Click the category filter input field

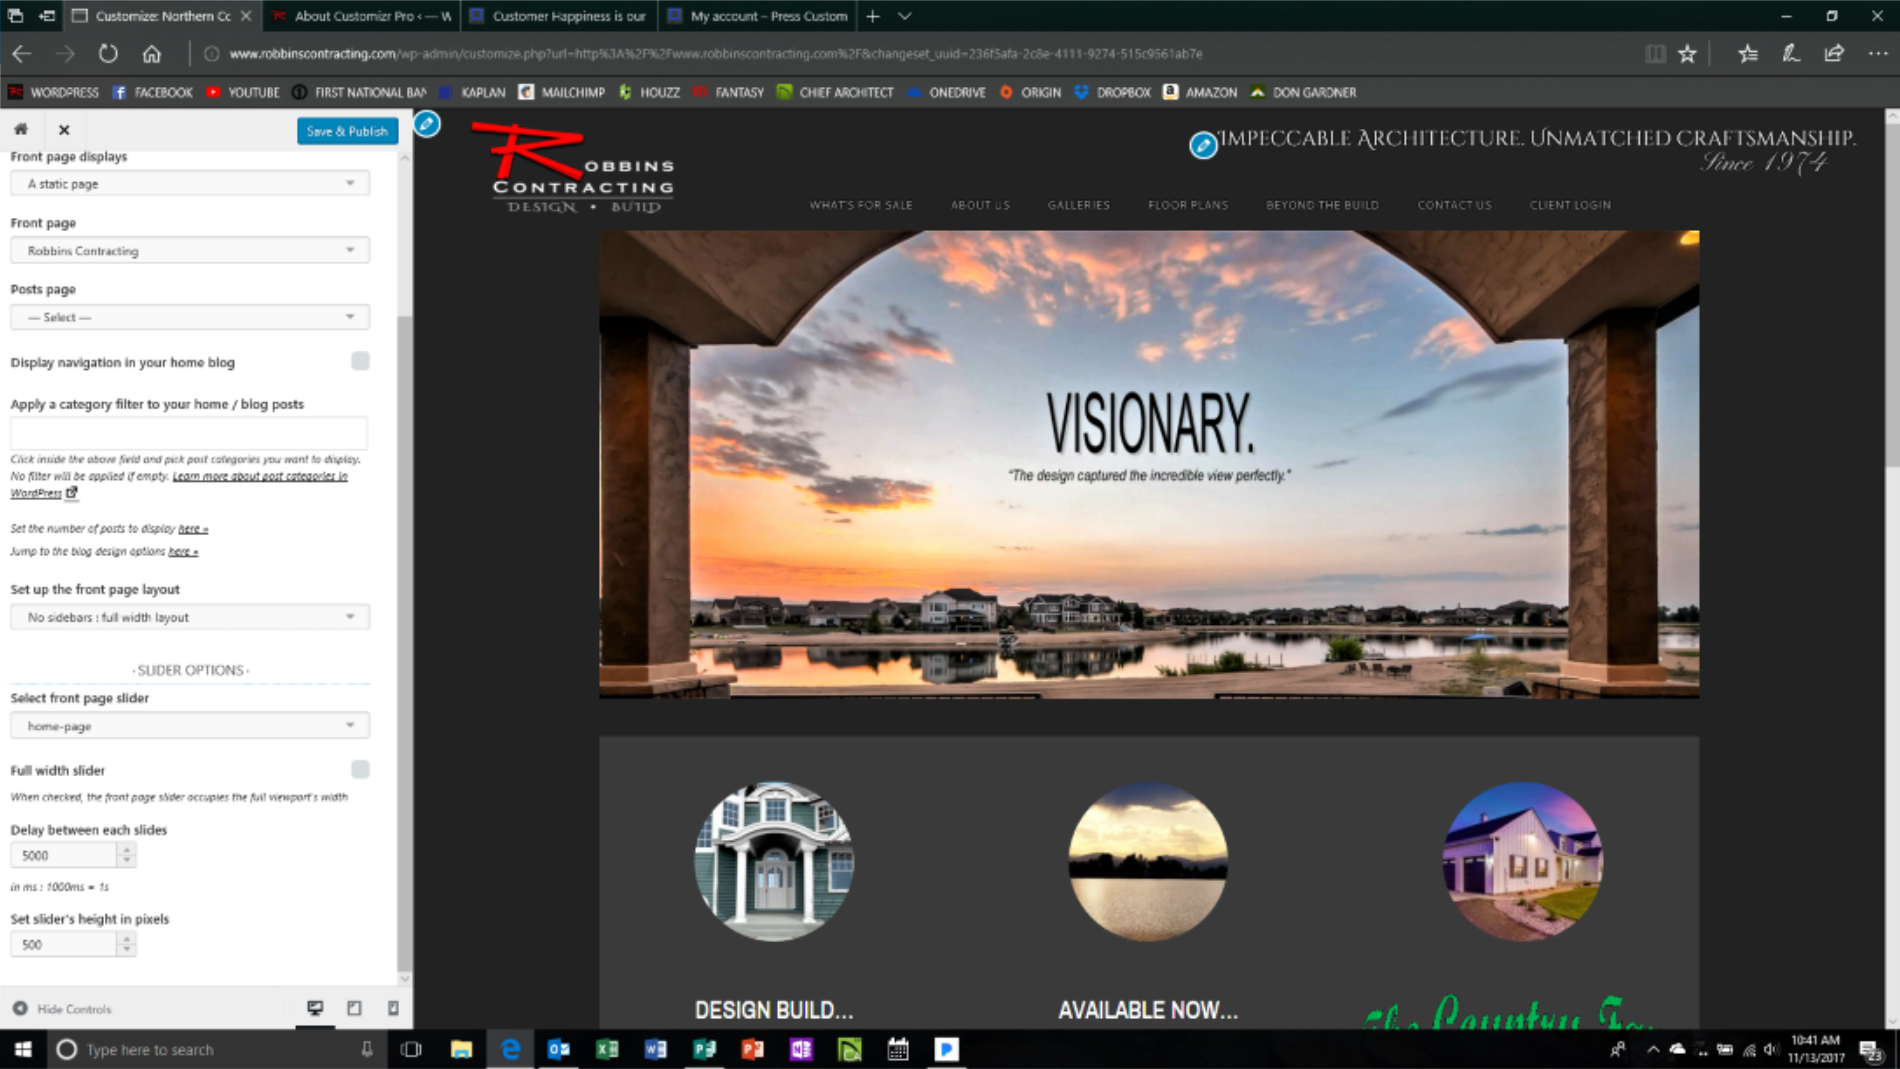click(189, 433)
